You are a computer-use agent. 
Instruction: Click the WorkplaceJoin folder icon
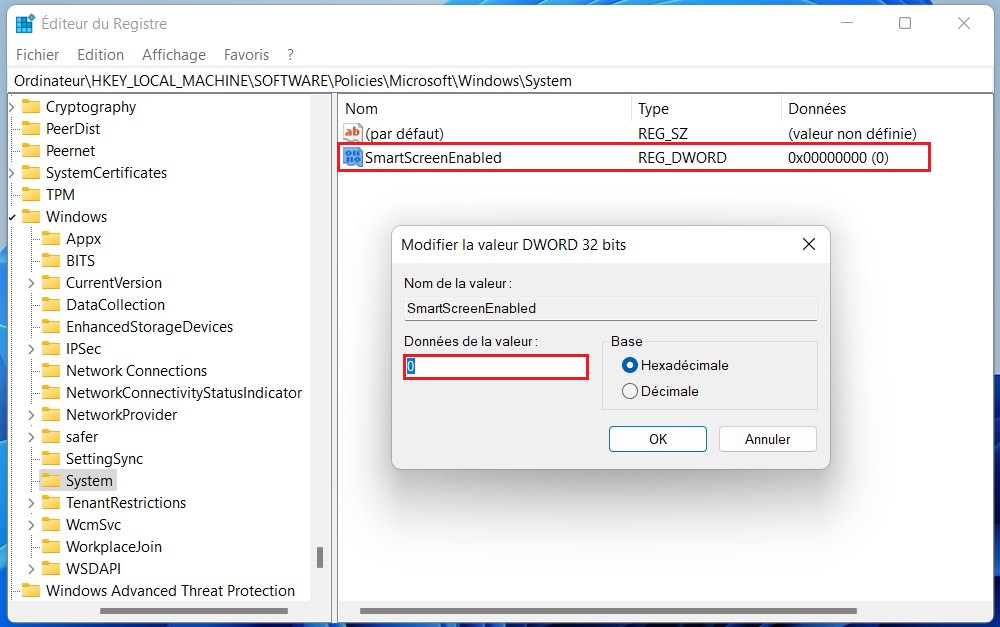click(x=51, y=547)
